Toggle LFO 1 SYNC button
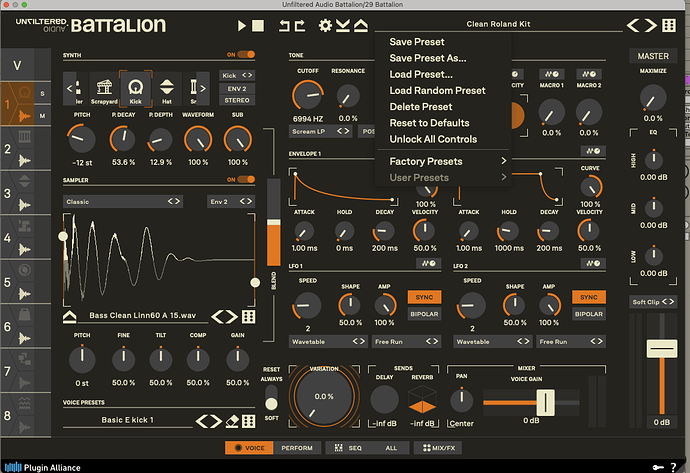690x473 pixels. [x=424, y=297]
